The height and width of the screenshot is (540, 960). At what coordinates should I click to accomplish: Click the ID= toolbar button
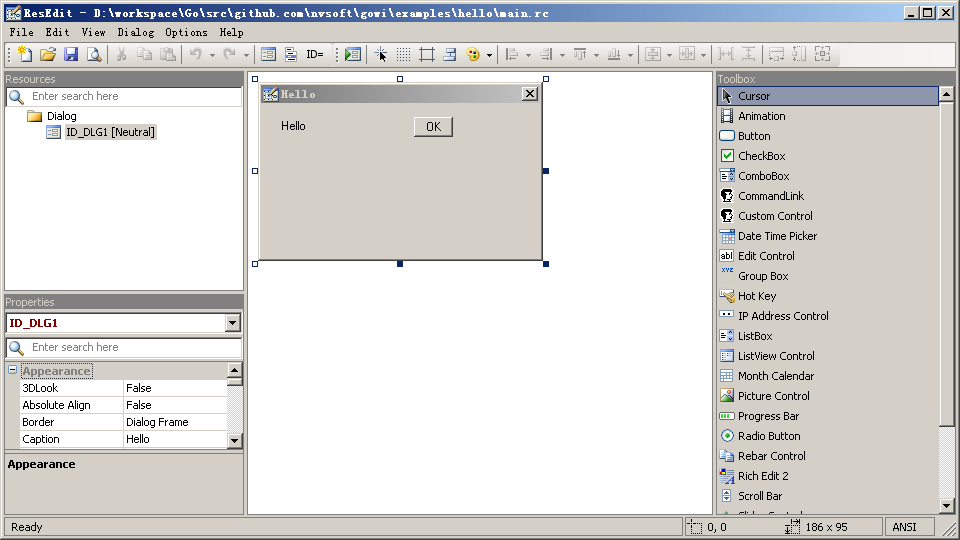315,54
